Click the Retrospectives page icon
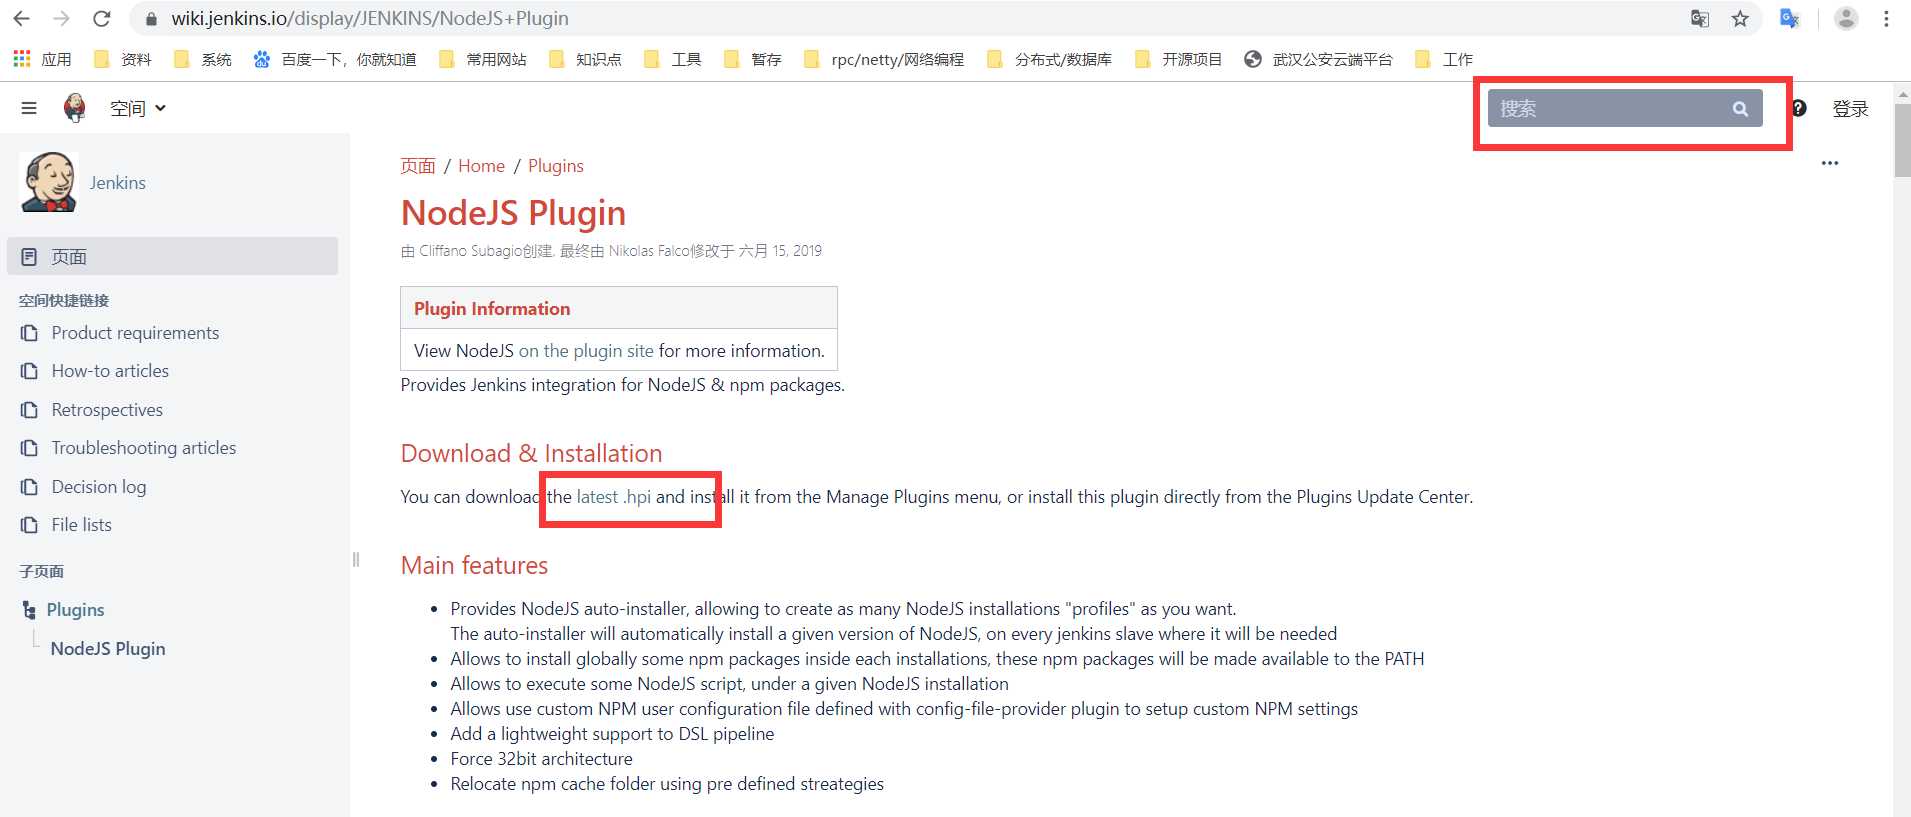1911x817 pixels. point(29,410)
